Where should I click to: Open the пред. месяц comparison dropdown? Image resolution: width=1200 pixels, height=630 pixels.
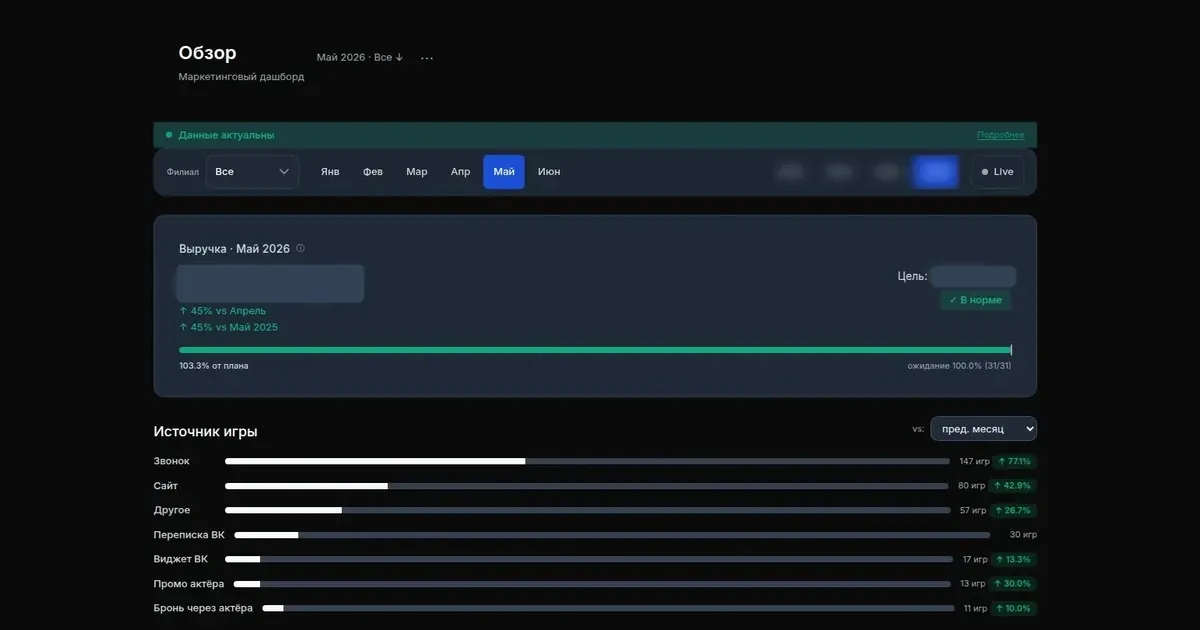point(983,429)
